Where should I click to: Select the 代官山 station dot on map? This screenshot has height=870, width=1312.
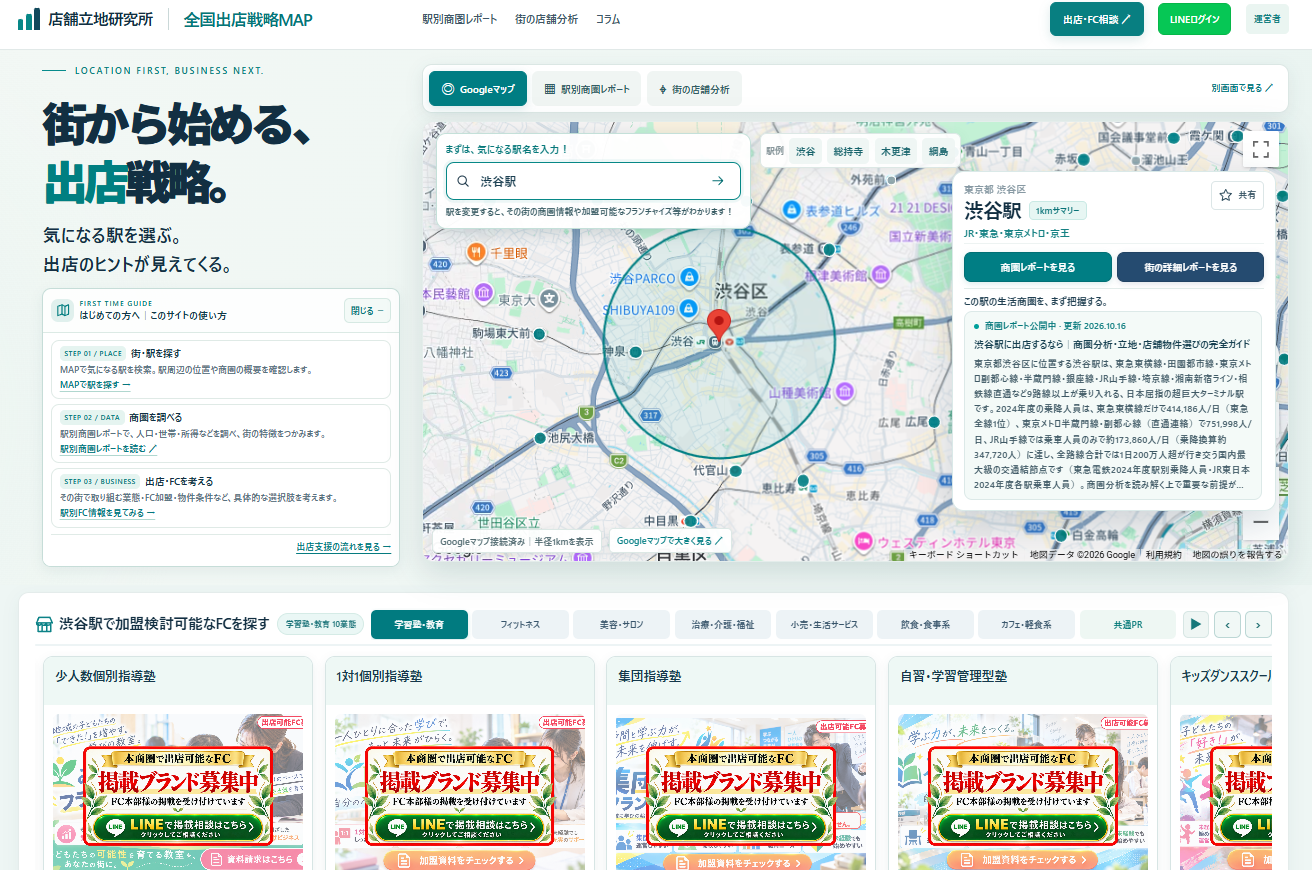pos(735,470)
